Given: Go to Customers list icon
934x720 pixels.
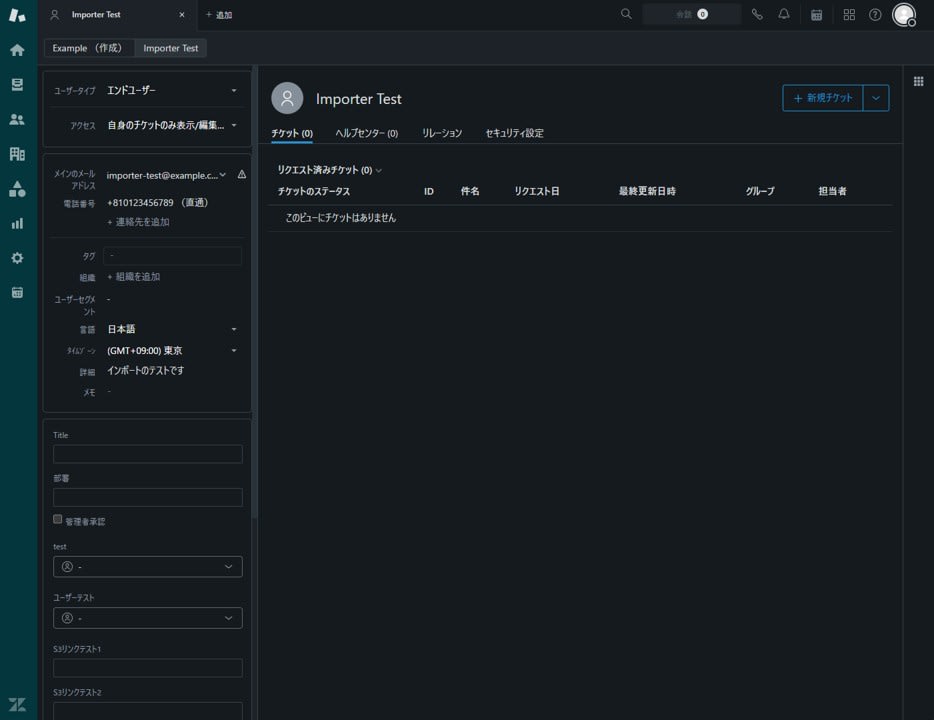Looking at the screenshot, I should click(x=17, y=119).
